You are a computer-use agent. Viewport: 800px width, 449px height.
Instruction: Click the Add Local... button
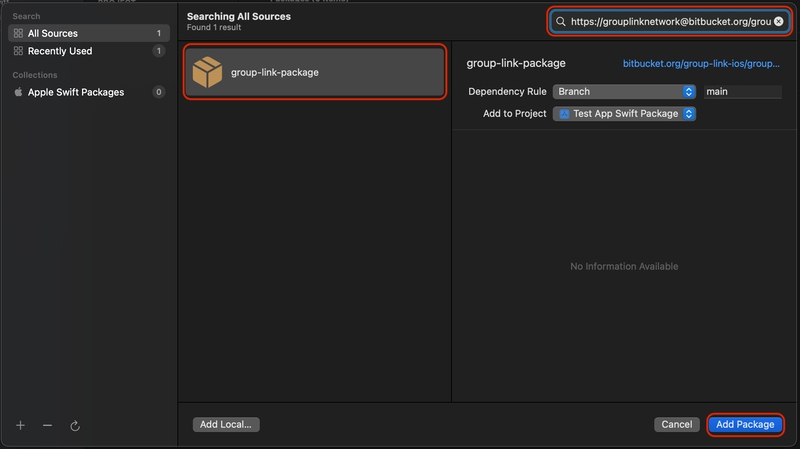[225, 425]
